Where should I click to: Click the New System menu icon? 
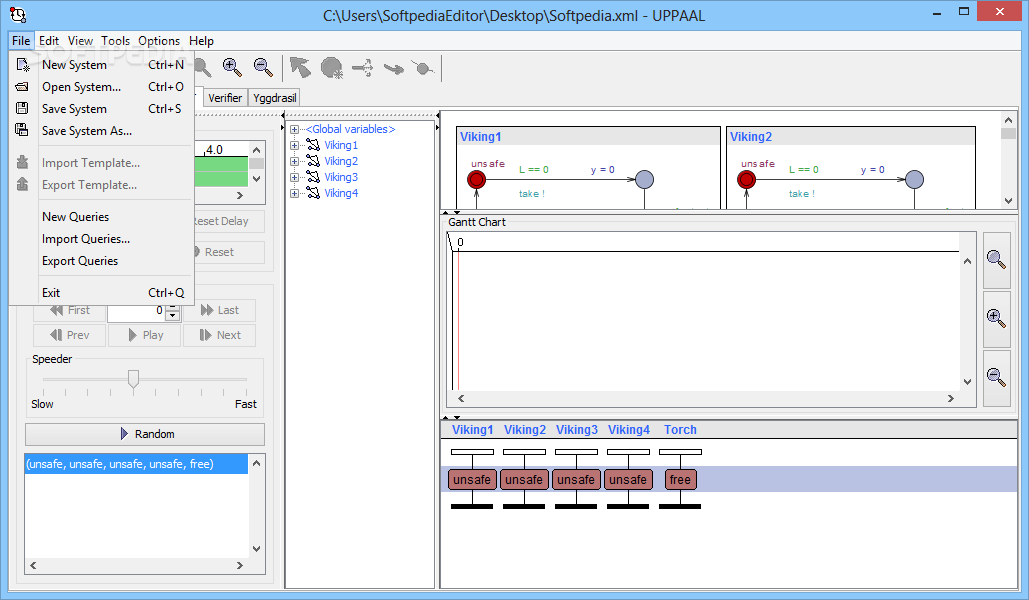[x=22, y=65]
